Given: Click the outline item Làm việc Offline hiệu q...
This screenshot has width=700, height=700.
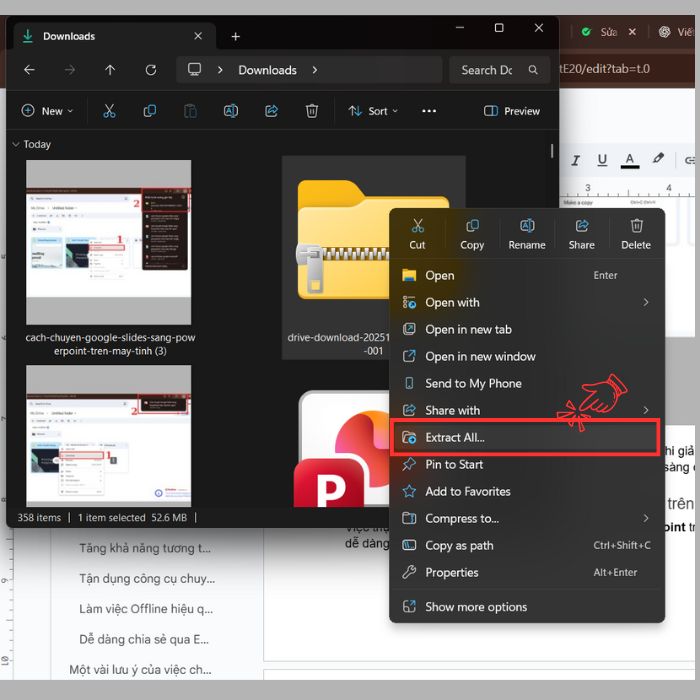Looking at the screenshot, I should click(x=146, y=608).
